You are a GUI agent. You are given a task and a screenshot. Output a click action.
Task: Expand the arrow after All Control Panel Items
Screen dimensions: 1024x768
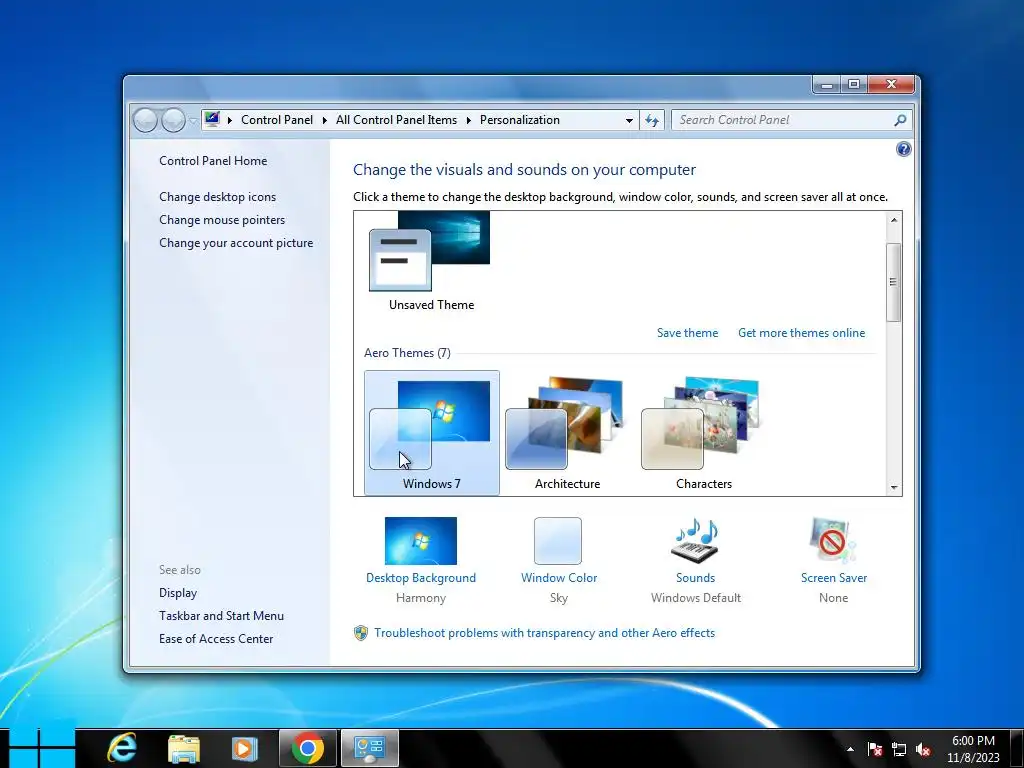click(469, 120)
